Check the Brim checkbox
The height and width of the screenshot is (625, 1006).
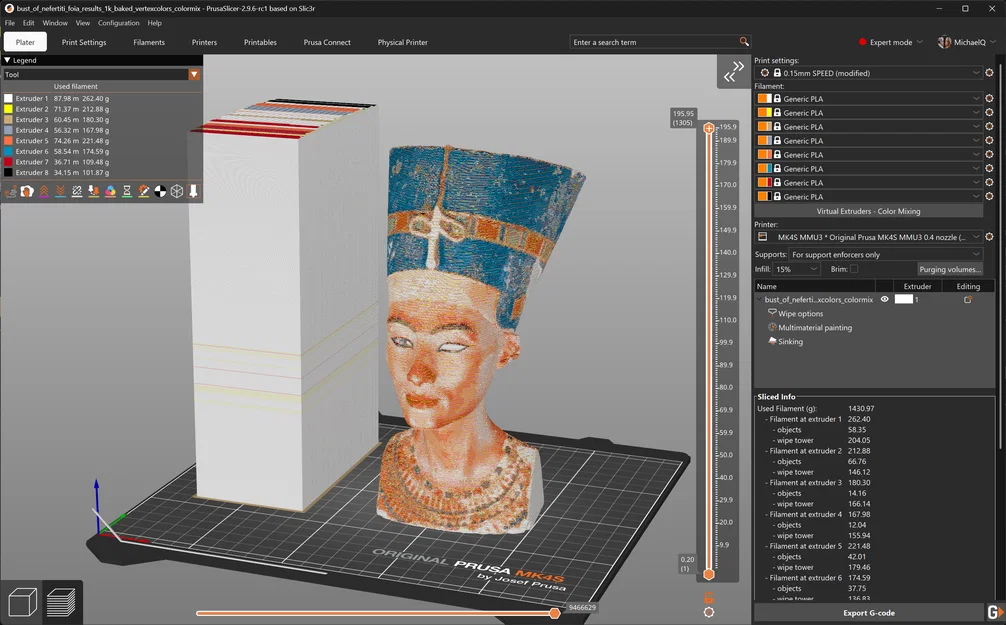click(854, 269)
